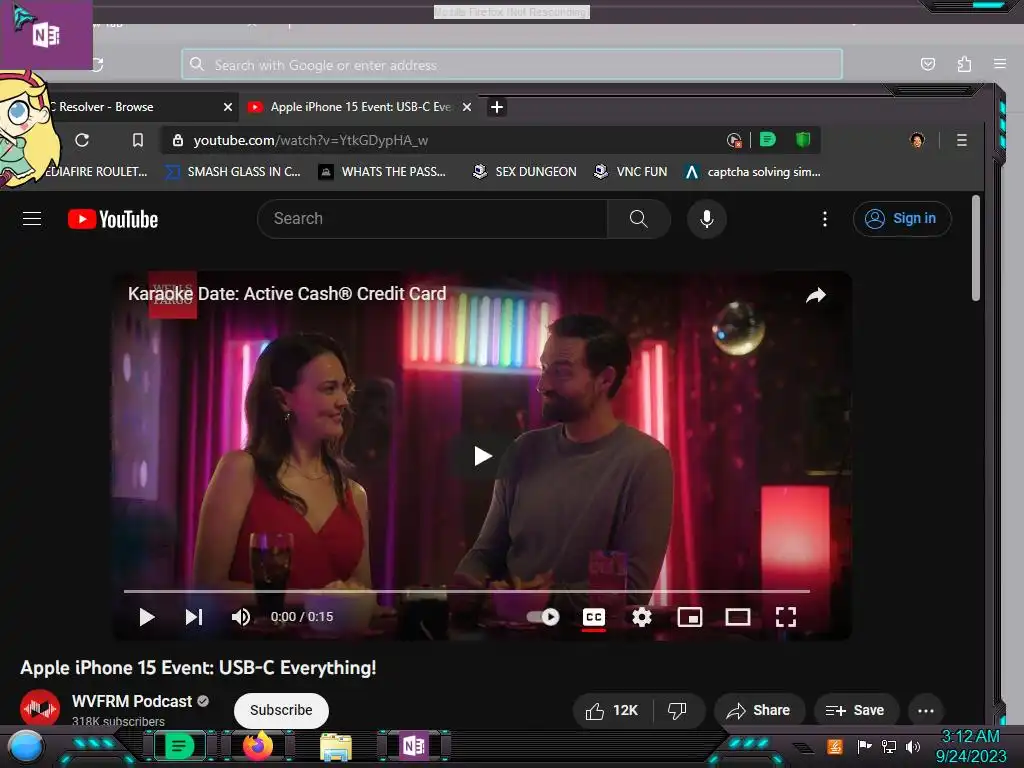Viewport: 1024px width, 768px height.
Task: Click the system tray network icon
Action: click(x=889, y=746)
